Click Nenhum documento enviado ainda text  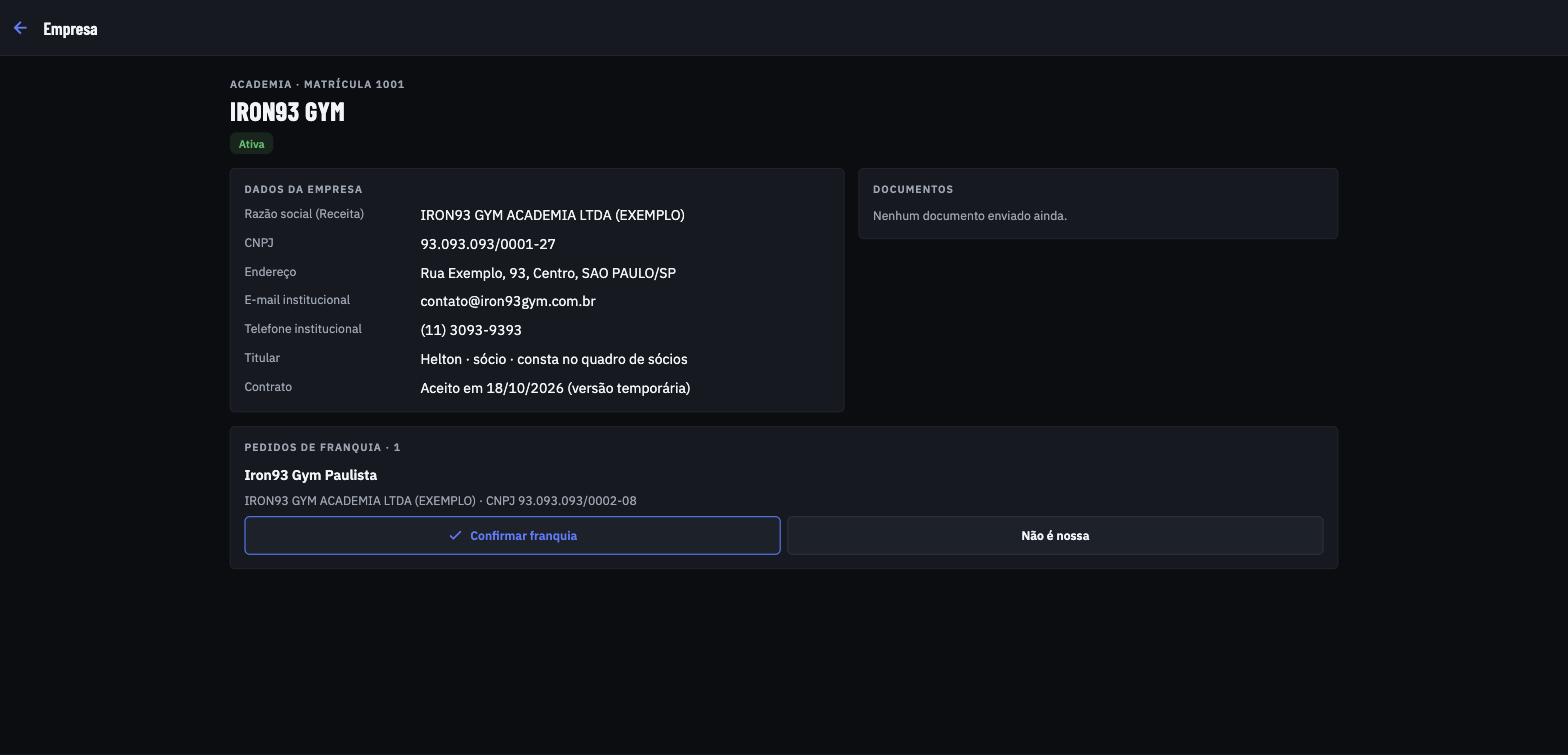click(970, 216)
